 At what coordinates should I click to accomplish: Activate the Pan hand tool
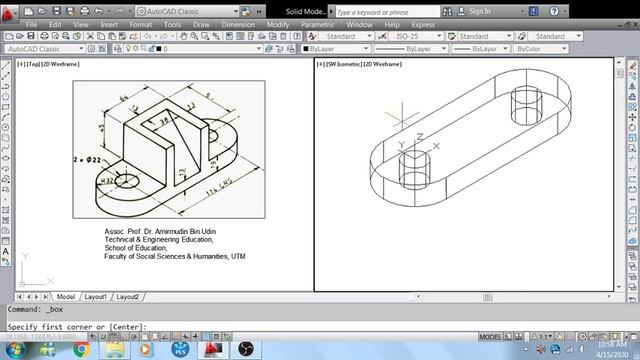click(x=183, y=36)
